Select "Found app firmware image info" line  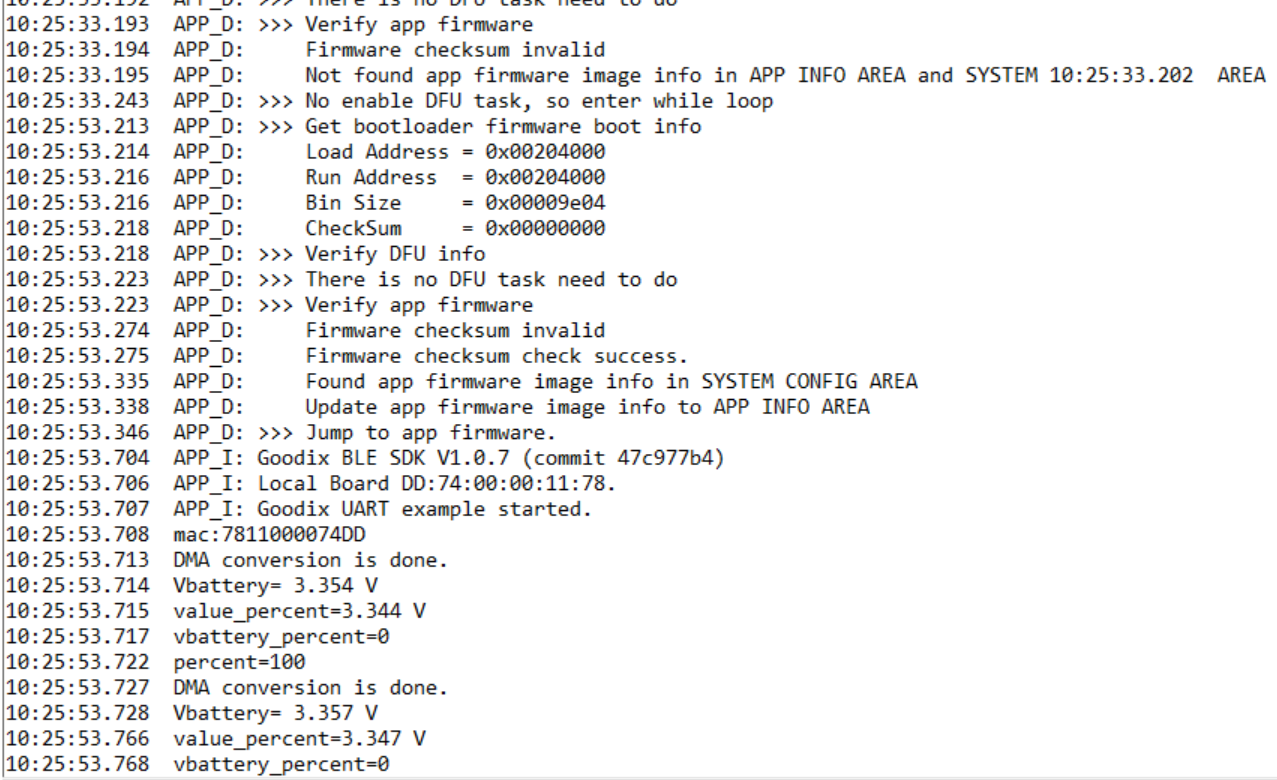pos(611,381)
